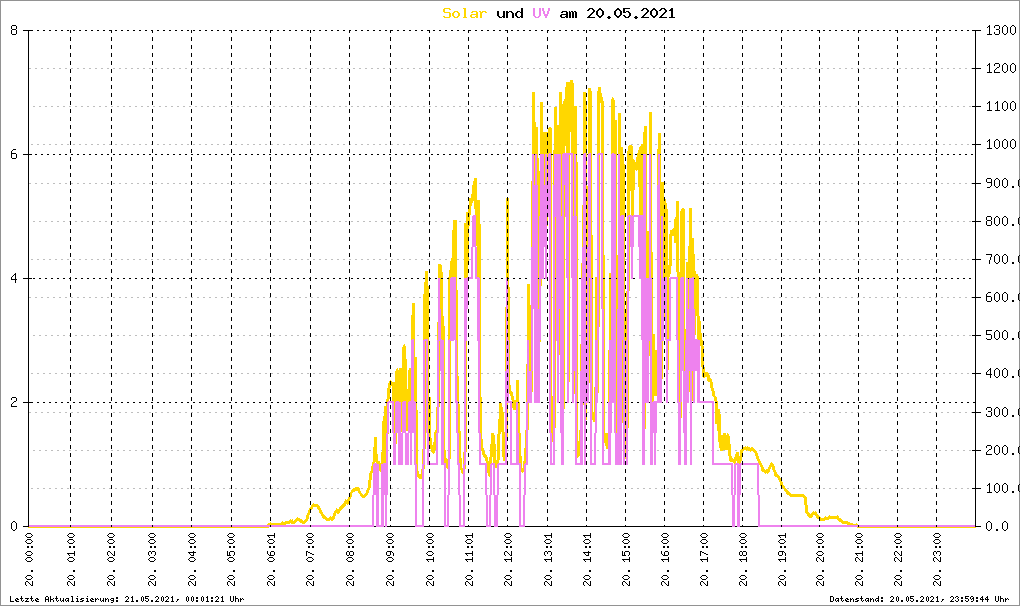
Task: Click the '20. 18:00' time axis label
Action: point(743,560)
